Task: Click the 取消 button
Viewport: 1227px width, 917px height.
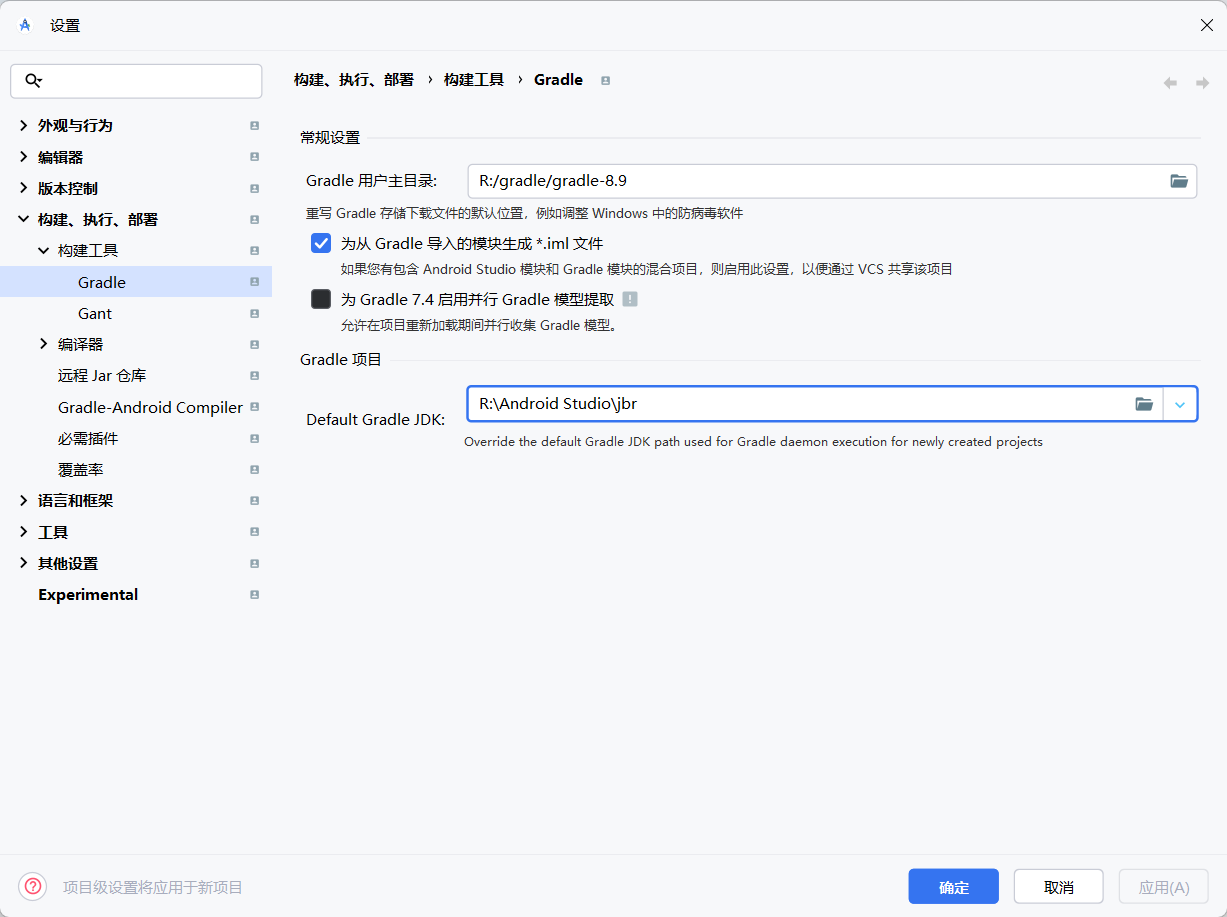Action: (1058, 887)
